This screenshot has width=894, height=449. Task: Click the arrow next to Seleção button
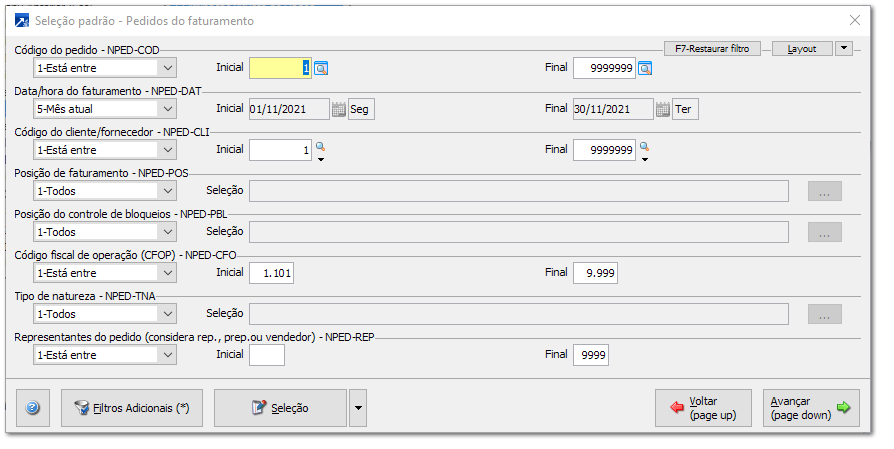358,408
